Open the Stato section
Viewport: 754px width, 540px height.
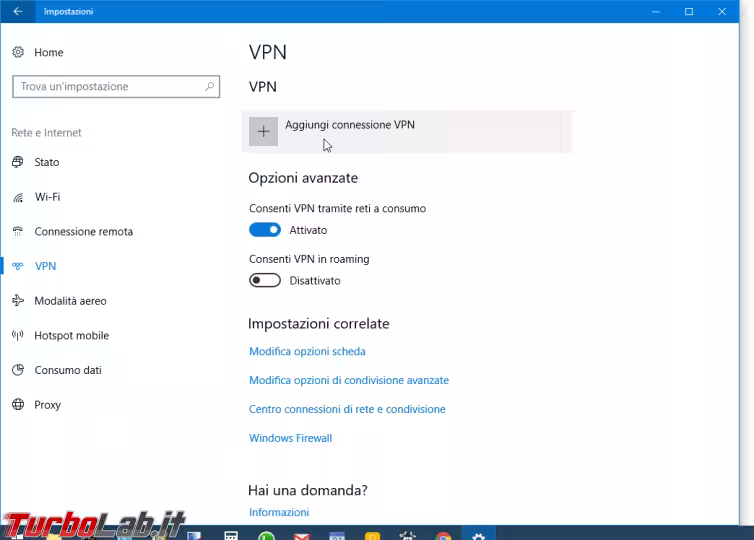pos(47,162)
